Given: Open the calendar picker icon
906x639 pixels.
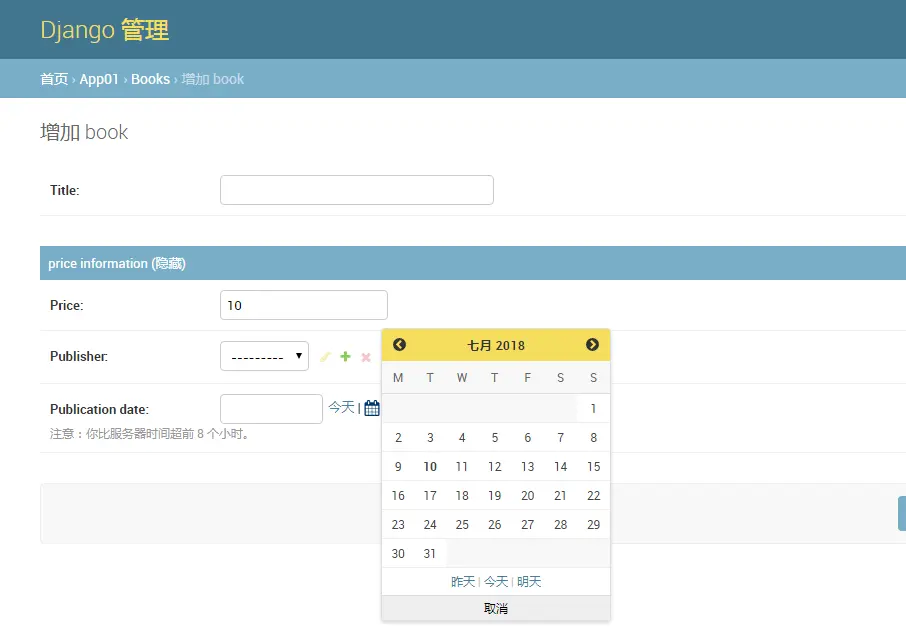Looking at the screenshot, I should point(372,408).
